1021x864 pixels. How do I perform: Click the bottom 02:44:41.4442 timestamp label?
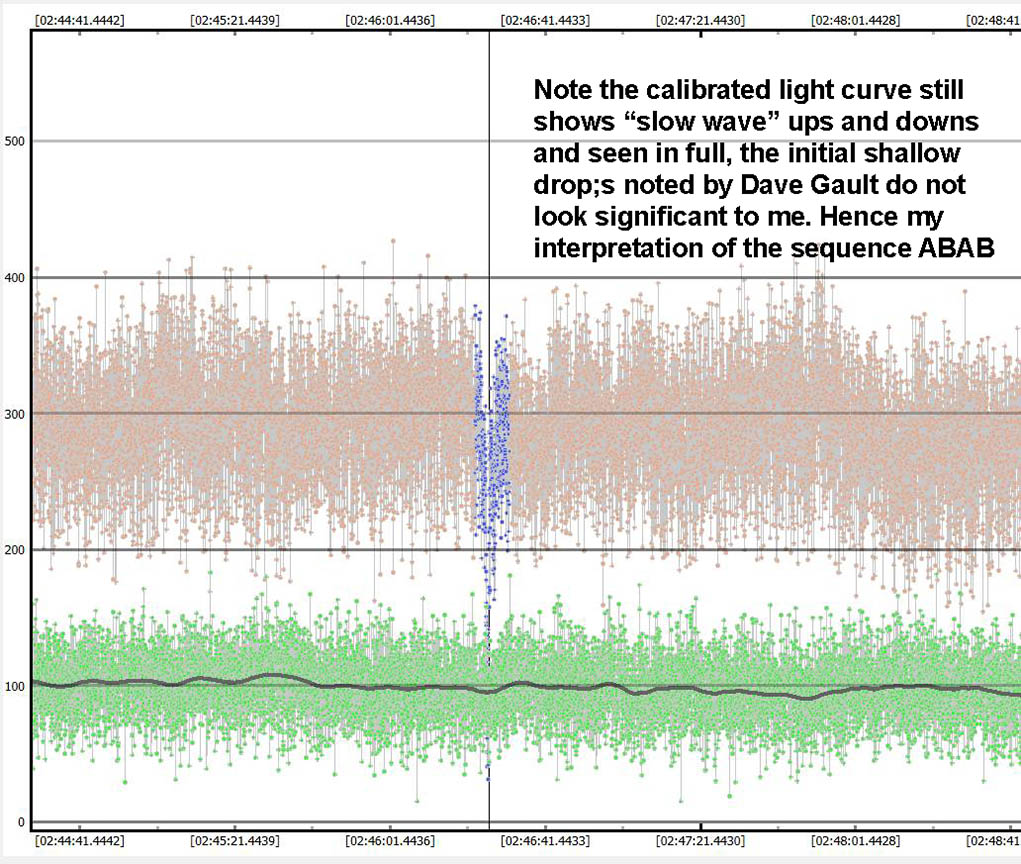coord(78,841)
